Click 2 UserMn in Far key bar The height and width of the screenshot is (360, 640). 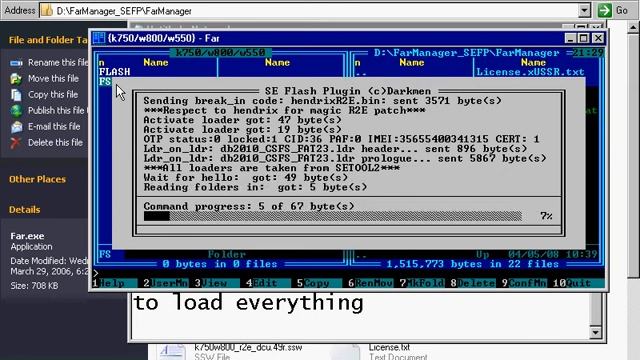point(166,283)
